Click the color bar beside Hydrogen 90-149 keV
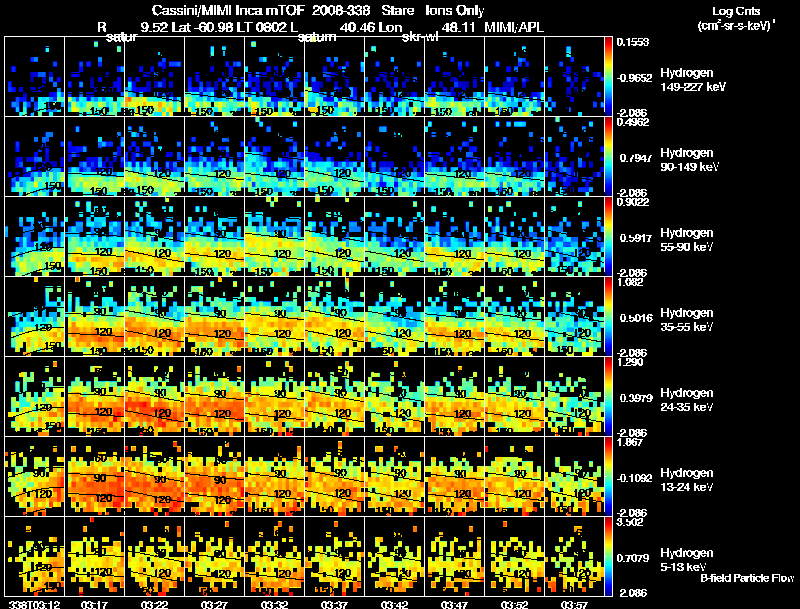 point(608,156)
